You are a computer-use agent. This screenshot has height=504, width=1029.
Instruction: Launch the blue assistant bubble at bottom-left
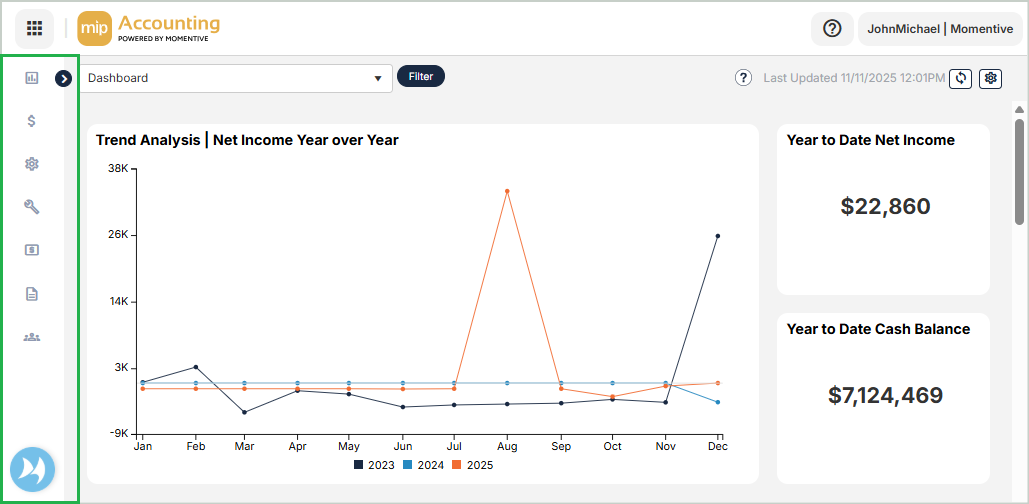coord(32,469)
